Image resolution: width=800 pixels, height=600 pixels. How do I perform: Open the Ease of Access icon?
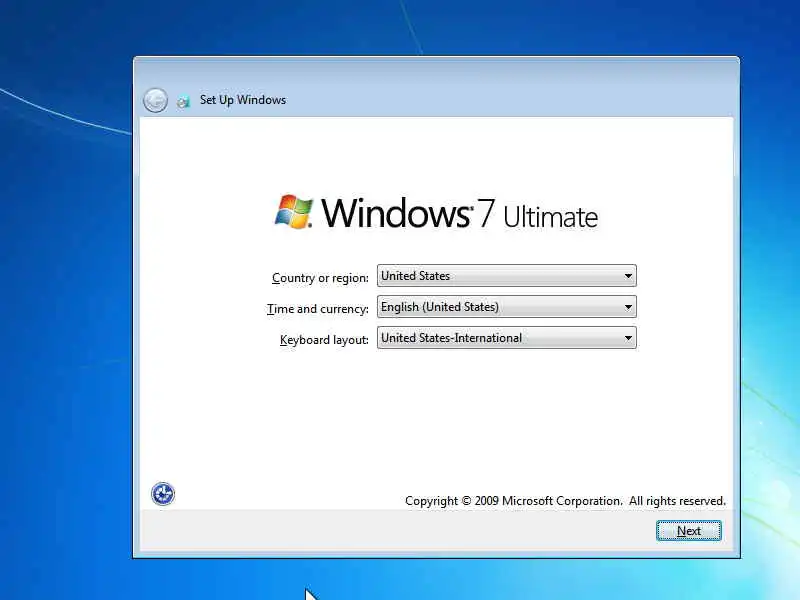coord(163,494)
